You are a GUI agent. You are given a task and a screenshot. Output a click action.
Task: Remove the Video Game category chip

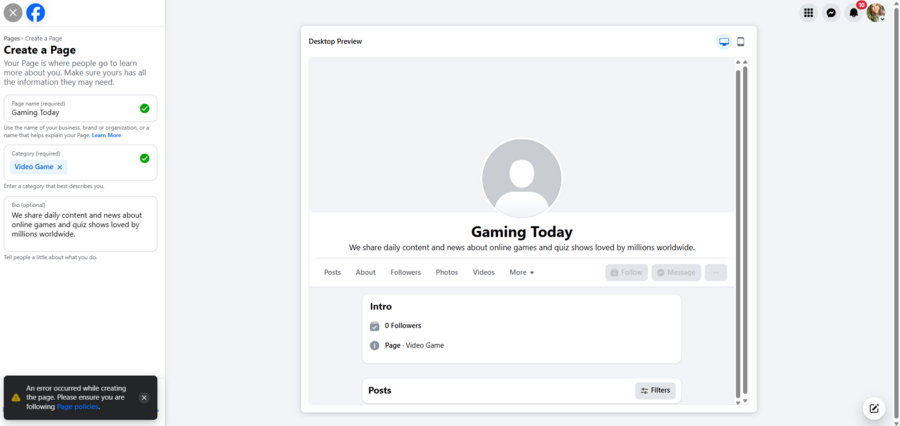(x=60, y=167)
